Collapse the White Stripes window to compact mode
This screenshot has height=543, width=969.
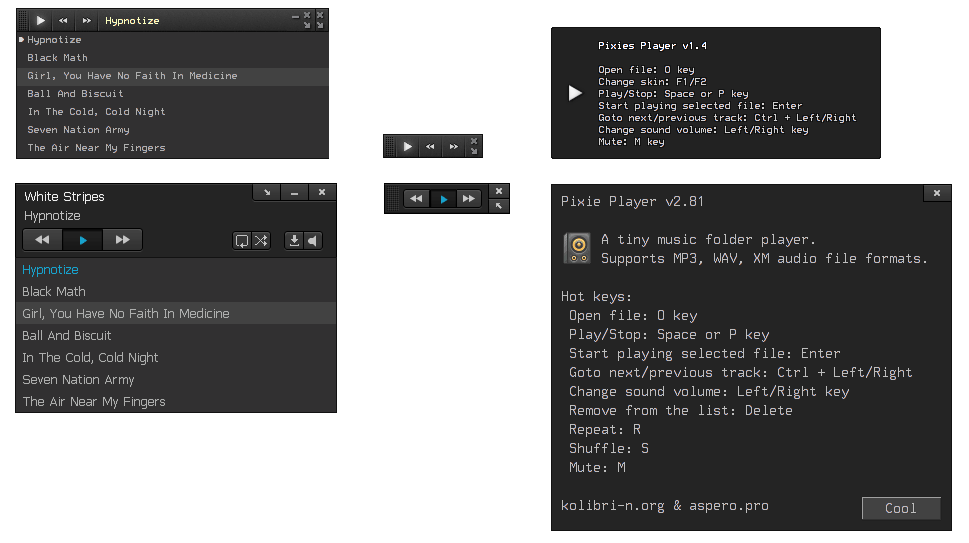click(267, 192)
